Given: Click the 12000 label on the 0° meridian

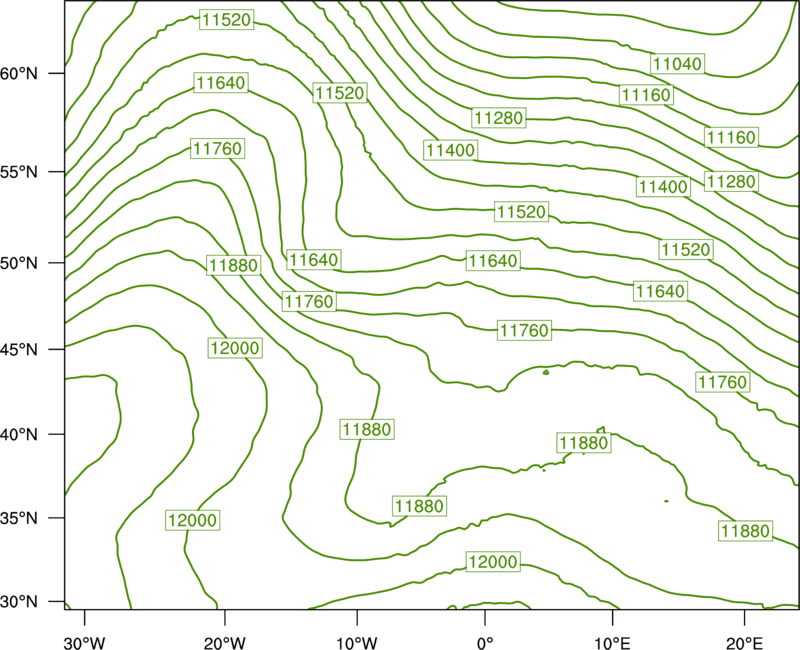Looking at the screenshot, I should (x=493, y=562).
